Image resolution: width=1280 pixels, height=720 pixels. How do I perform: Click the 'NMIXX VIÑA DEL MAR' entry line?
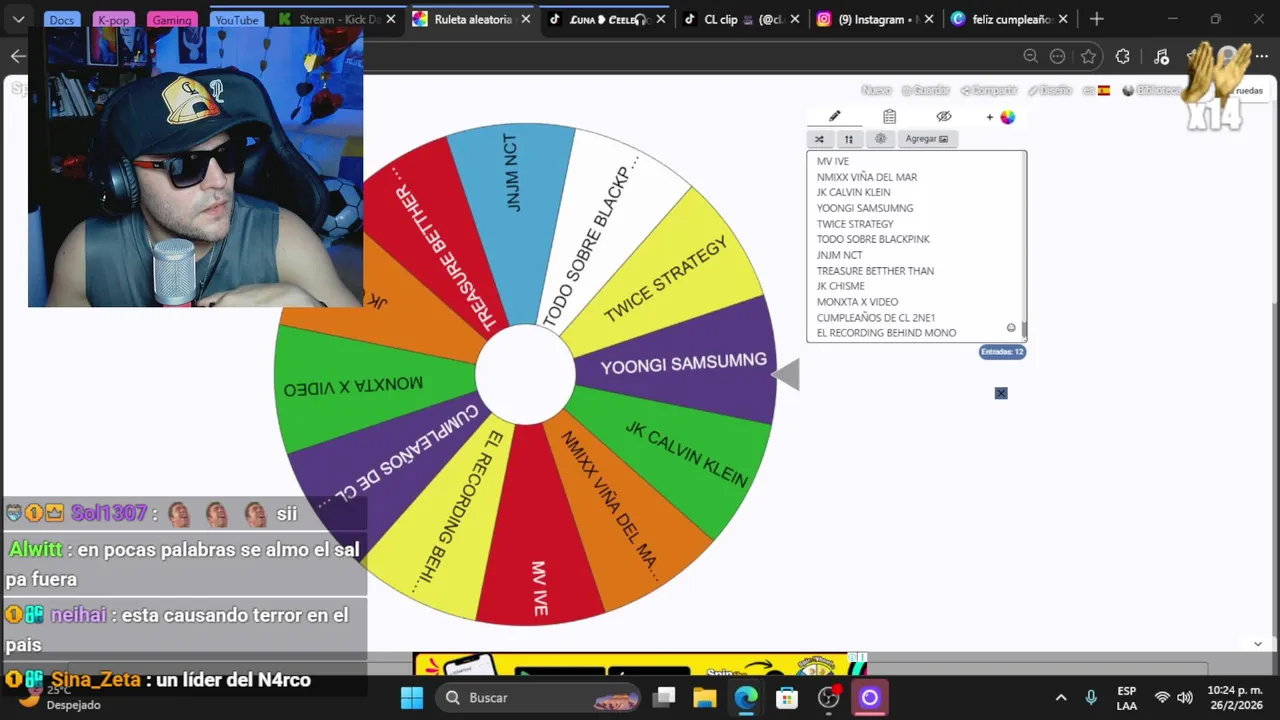pyautogui.click(x=867, y=177)
